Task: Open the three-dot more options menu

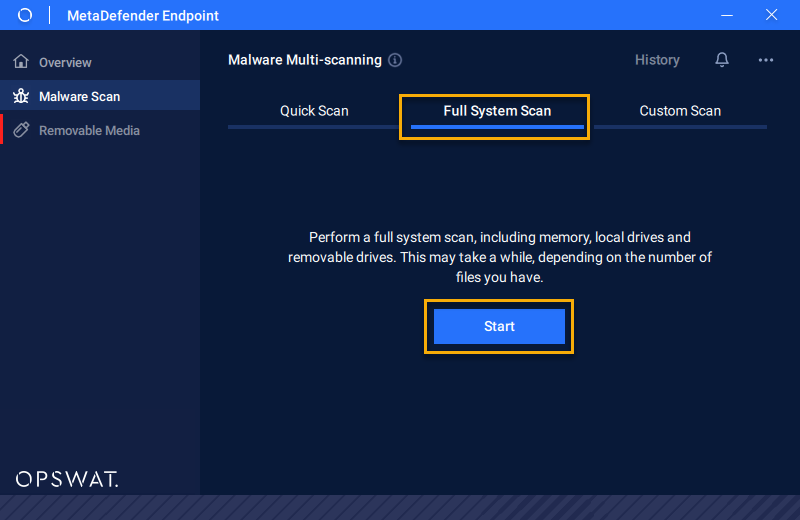Action: (x=765, y=60)
